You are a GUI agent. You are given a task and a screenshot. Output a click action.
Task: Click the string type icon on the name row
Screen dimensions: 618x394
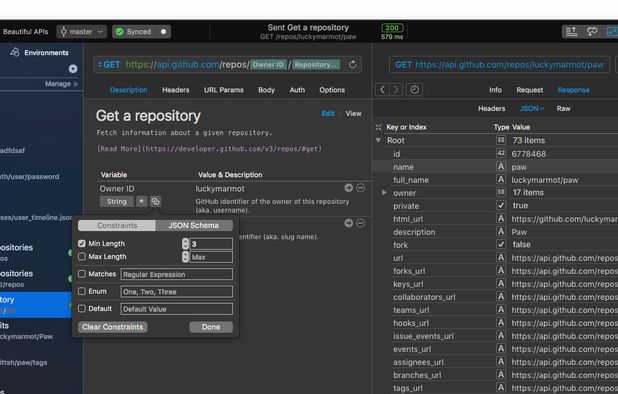click(501, 166)
